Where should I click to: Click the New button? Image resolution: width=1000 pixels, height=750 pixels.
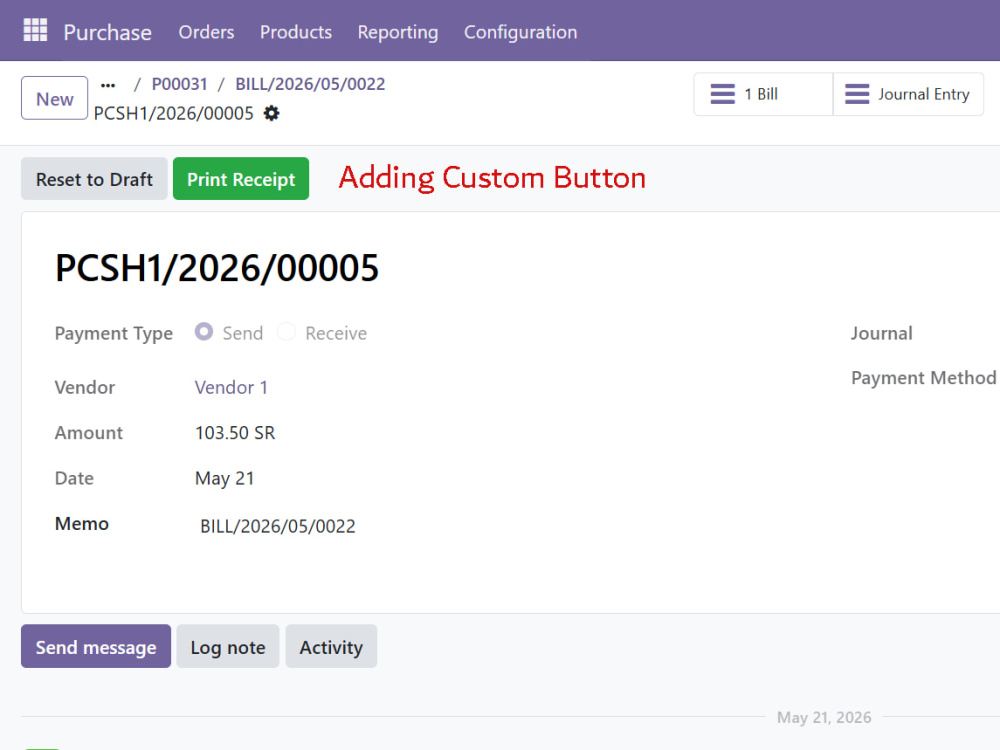[54, 98]
